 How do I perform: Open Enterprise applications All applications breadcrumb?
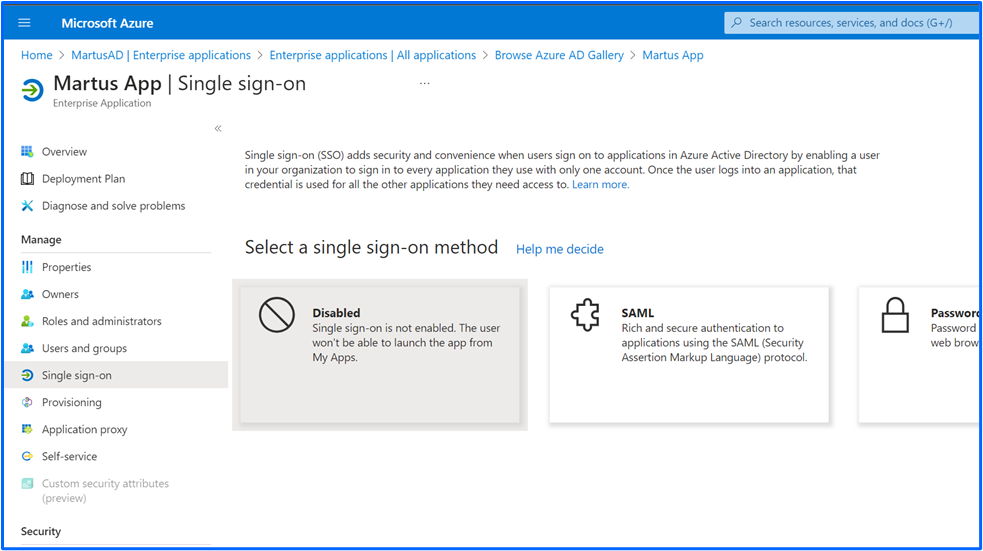[372, 55]
